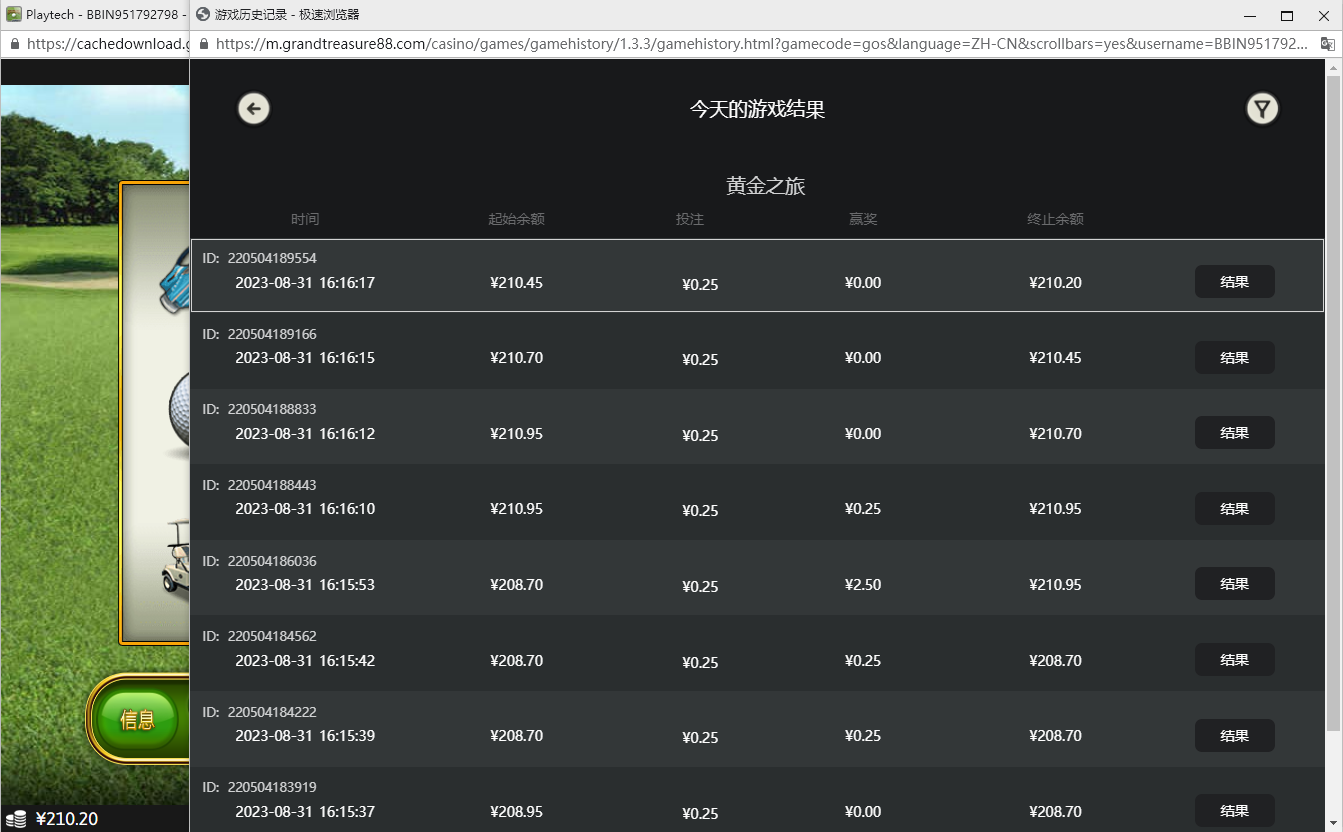This screenshot has width=1343, height=832.
Task: Open 结果 for ID 220504184222
Action: coord(1234,736)
